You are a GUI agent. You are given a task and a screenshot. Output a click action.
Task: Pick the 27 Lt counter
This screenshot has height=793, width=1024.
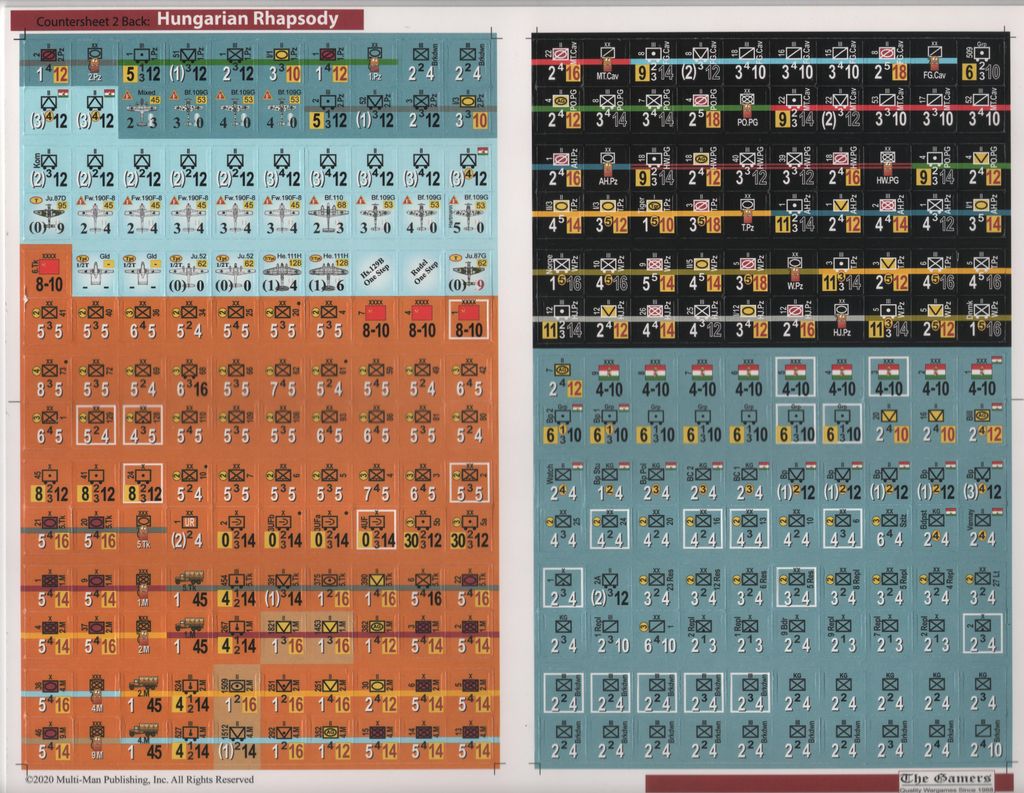[x=983, y=587]
